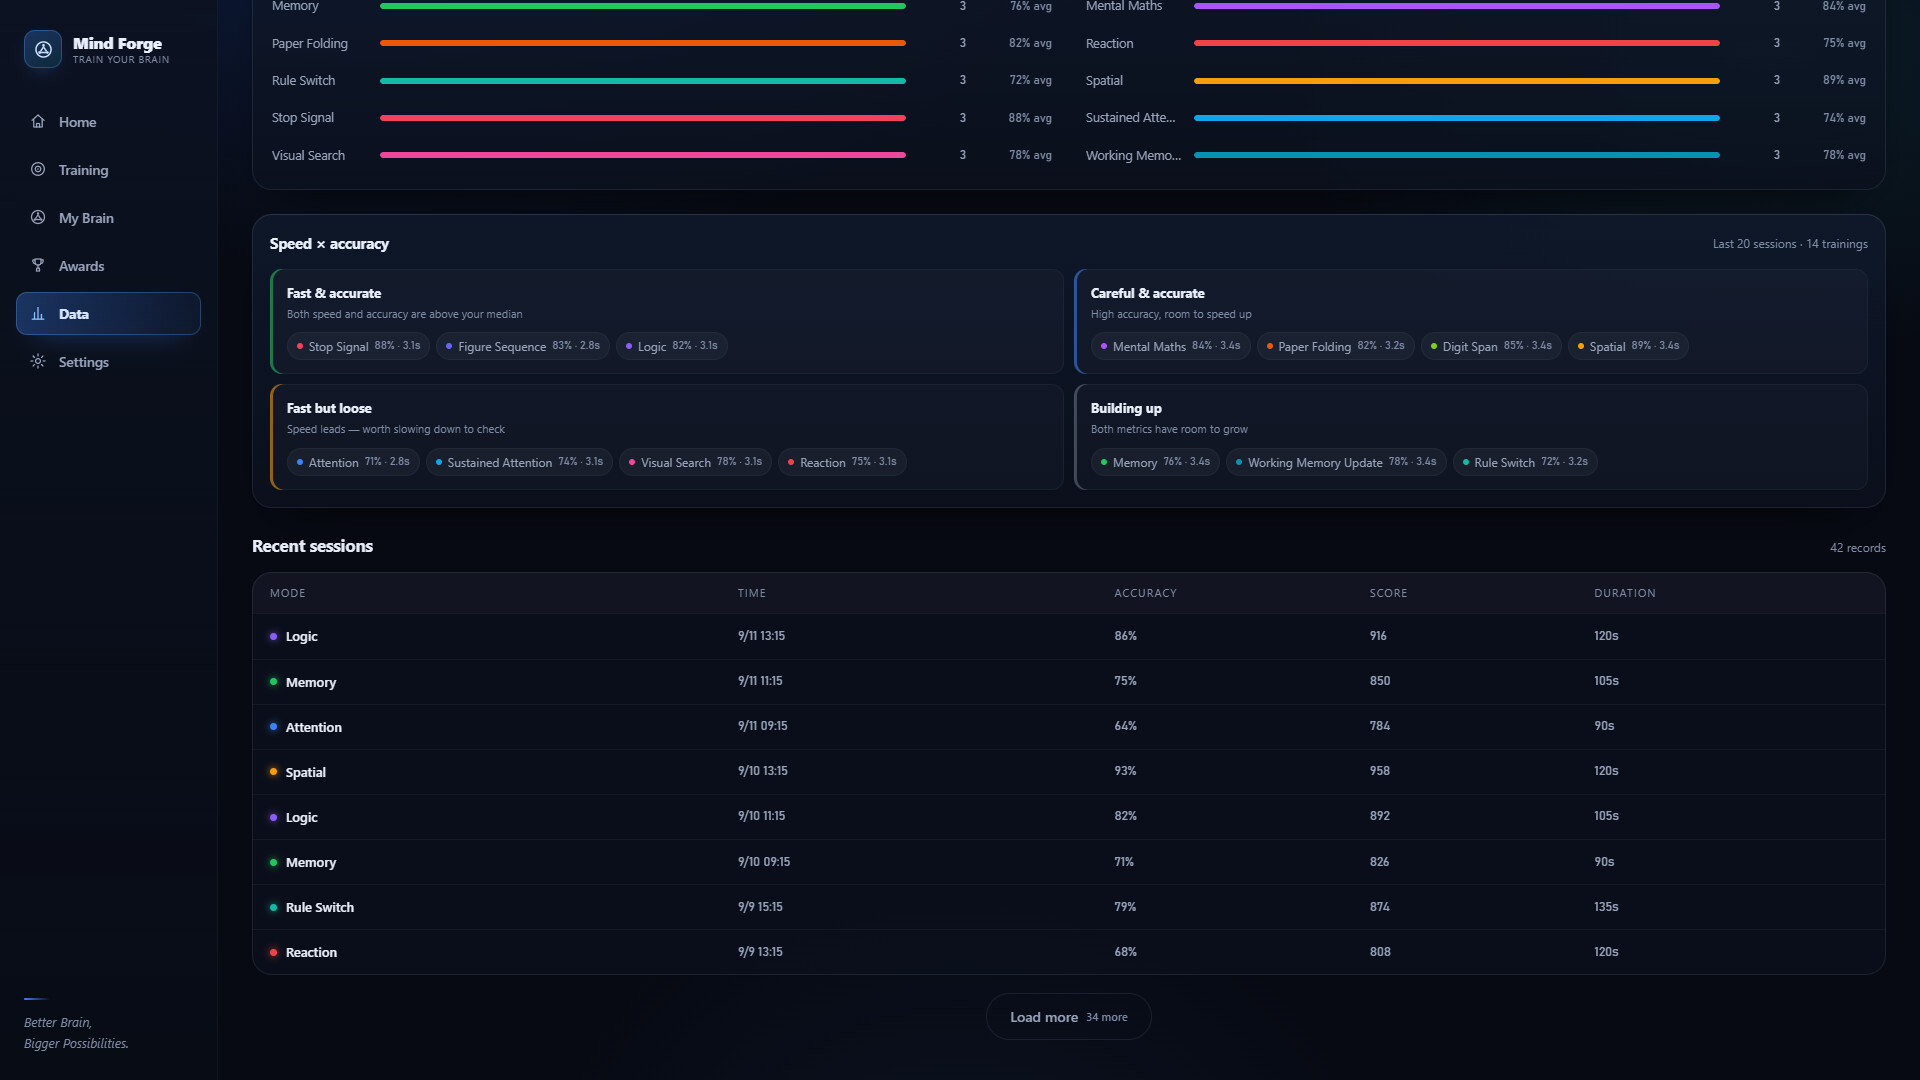Select the Stop Signal 88% chip
The width and height of the screenshot is (1920, 1080).
click(x=358, y=346)
